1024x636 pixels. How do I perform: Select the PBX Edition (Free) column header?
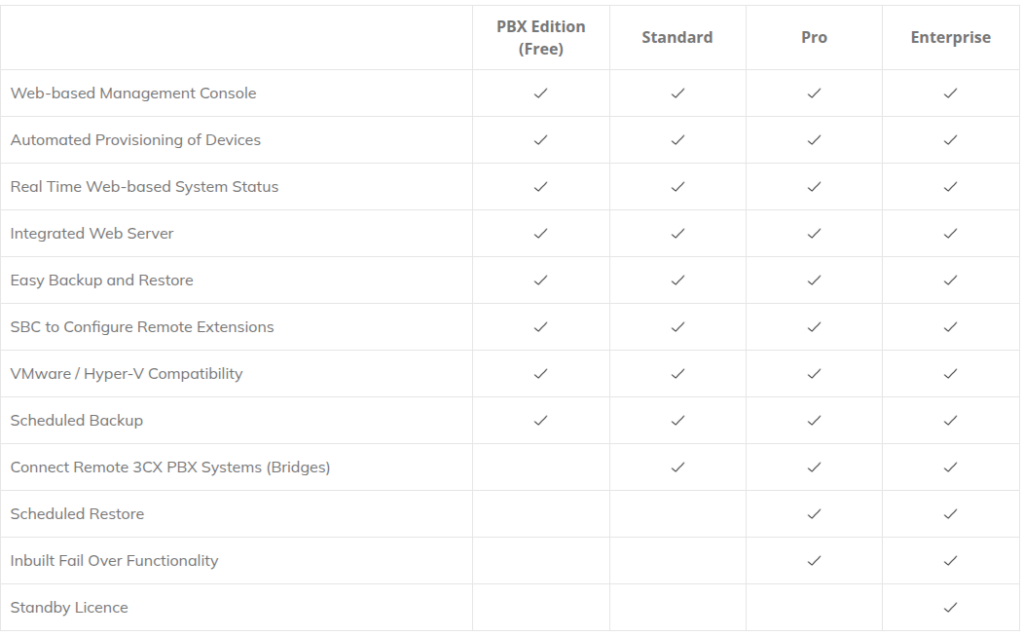click(541, 38)
